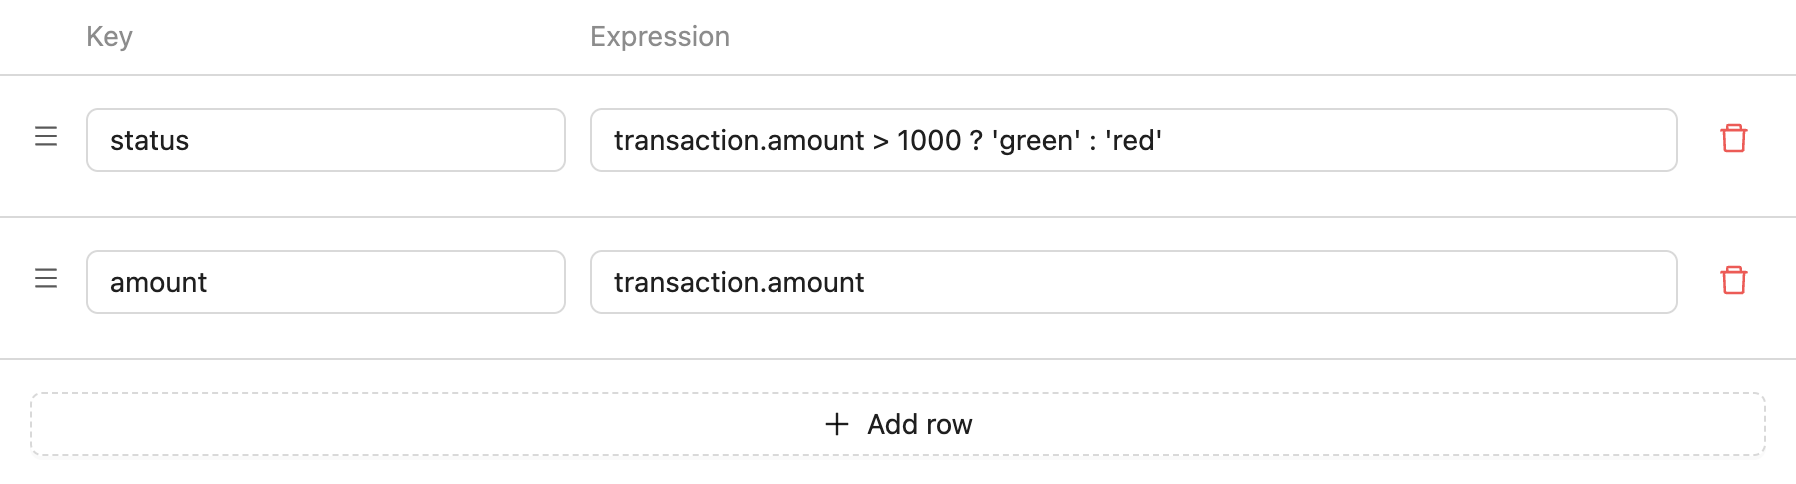Screen dimensions: 1796x484
Task: Place cursor on 1000 in status expression
Action: 929,141
